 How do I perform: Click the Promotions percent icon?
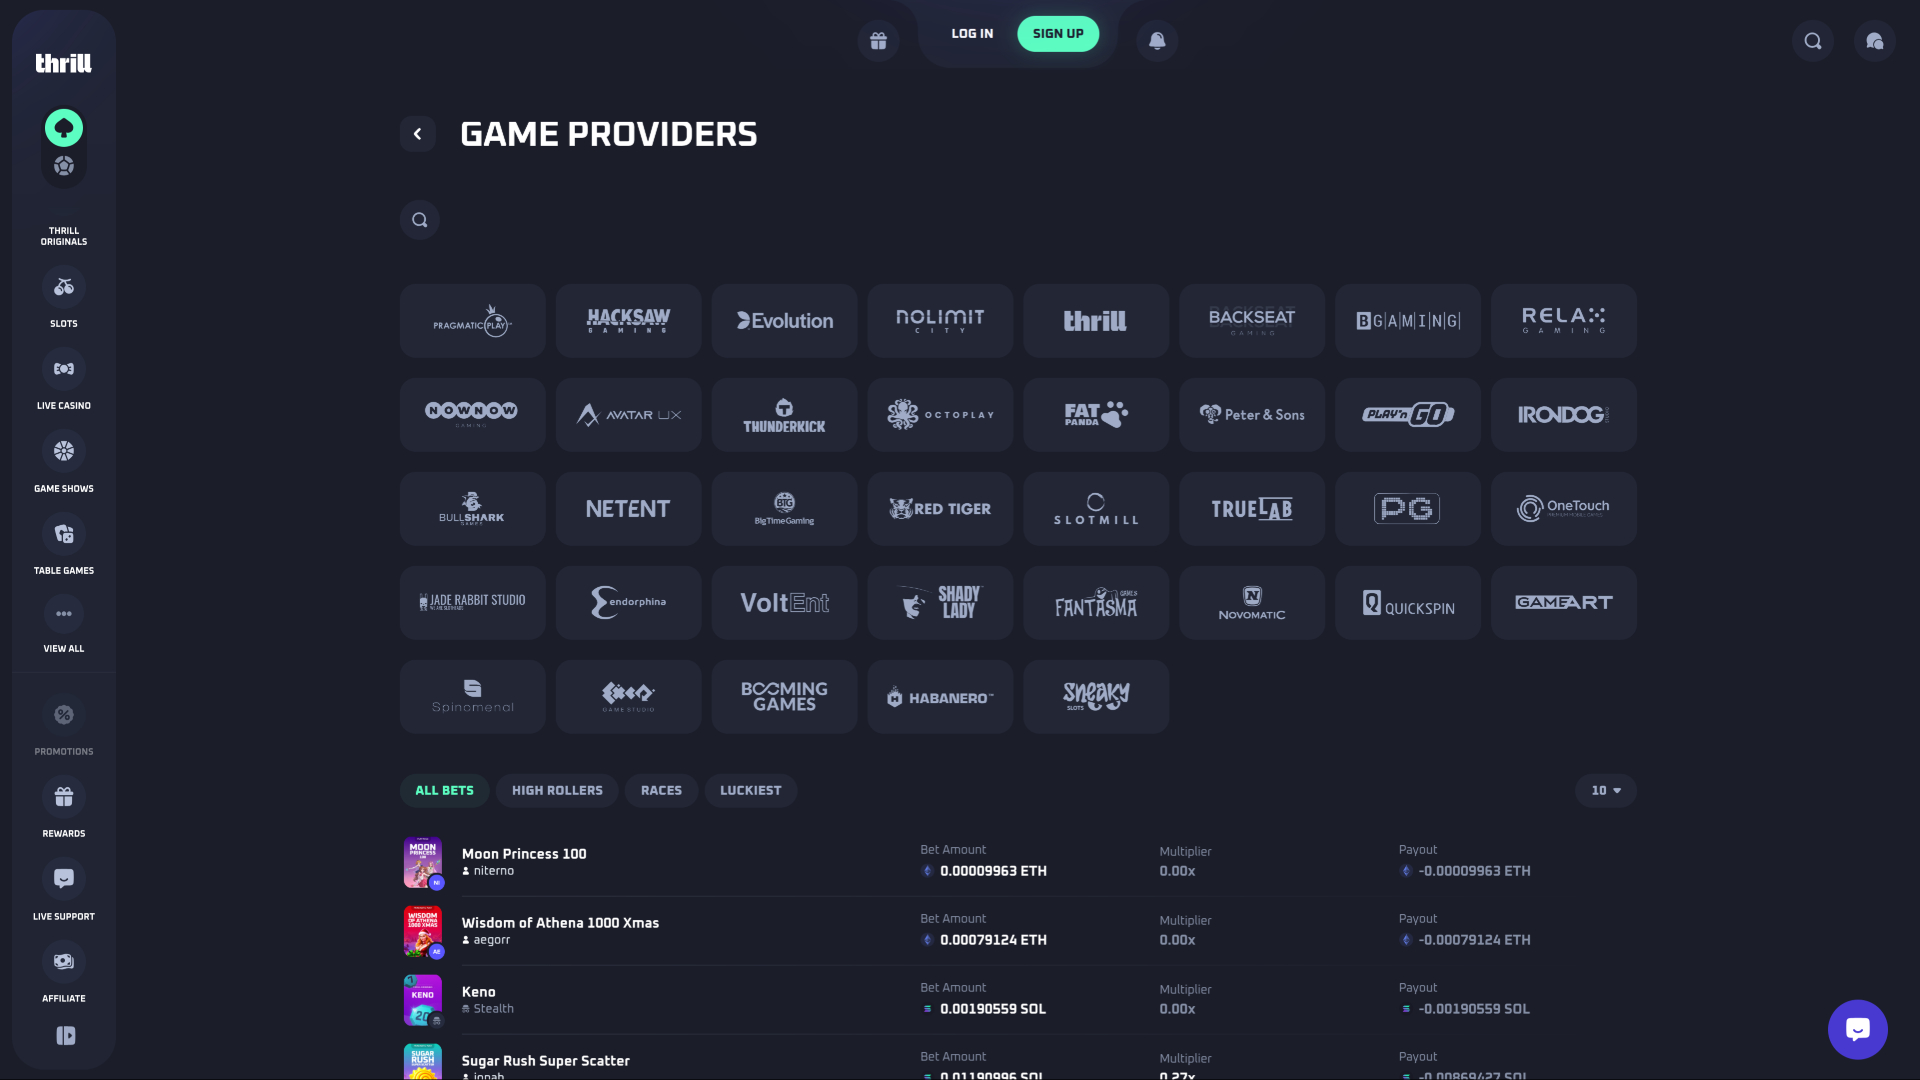[x=64, y=716]
